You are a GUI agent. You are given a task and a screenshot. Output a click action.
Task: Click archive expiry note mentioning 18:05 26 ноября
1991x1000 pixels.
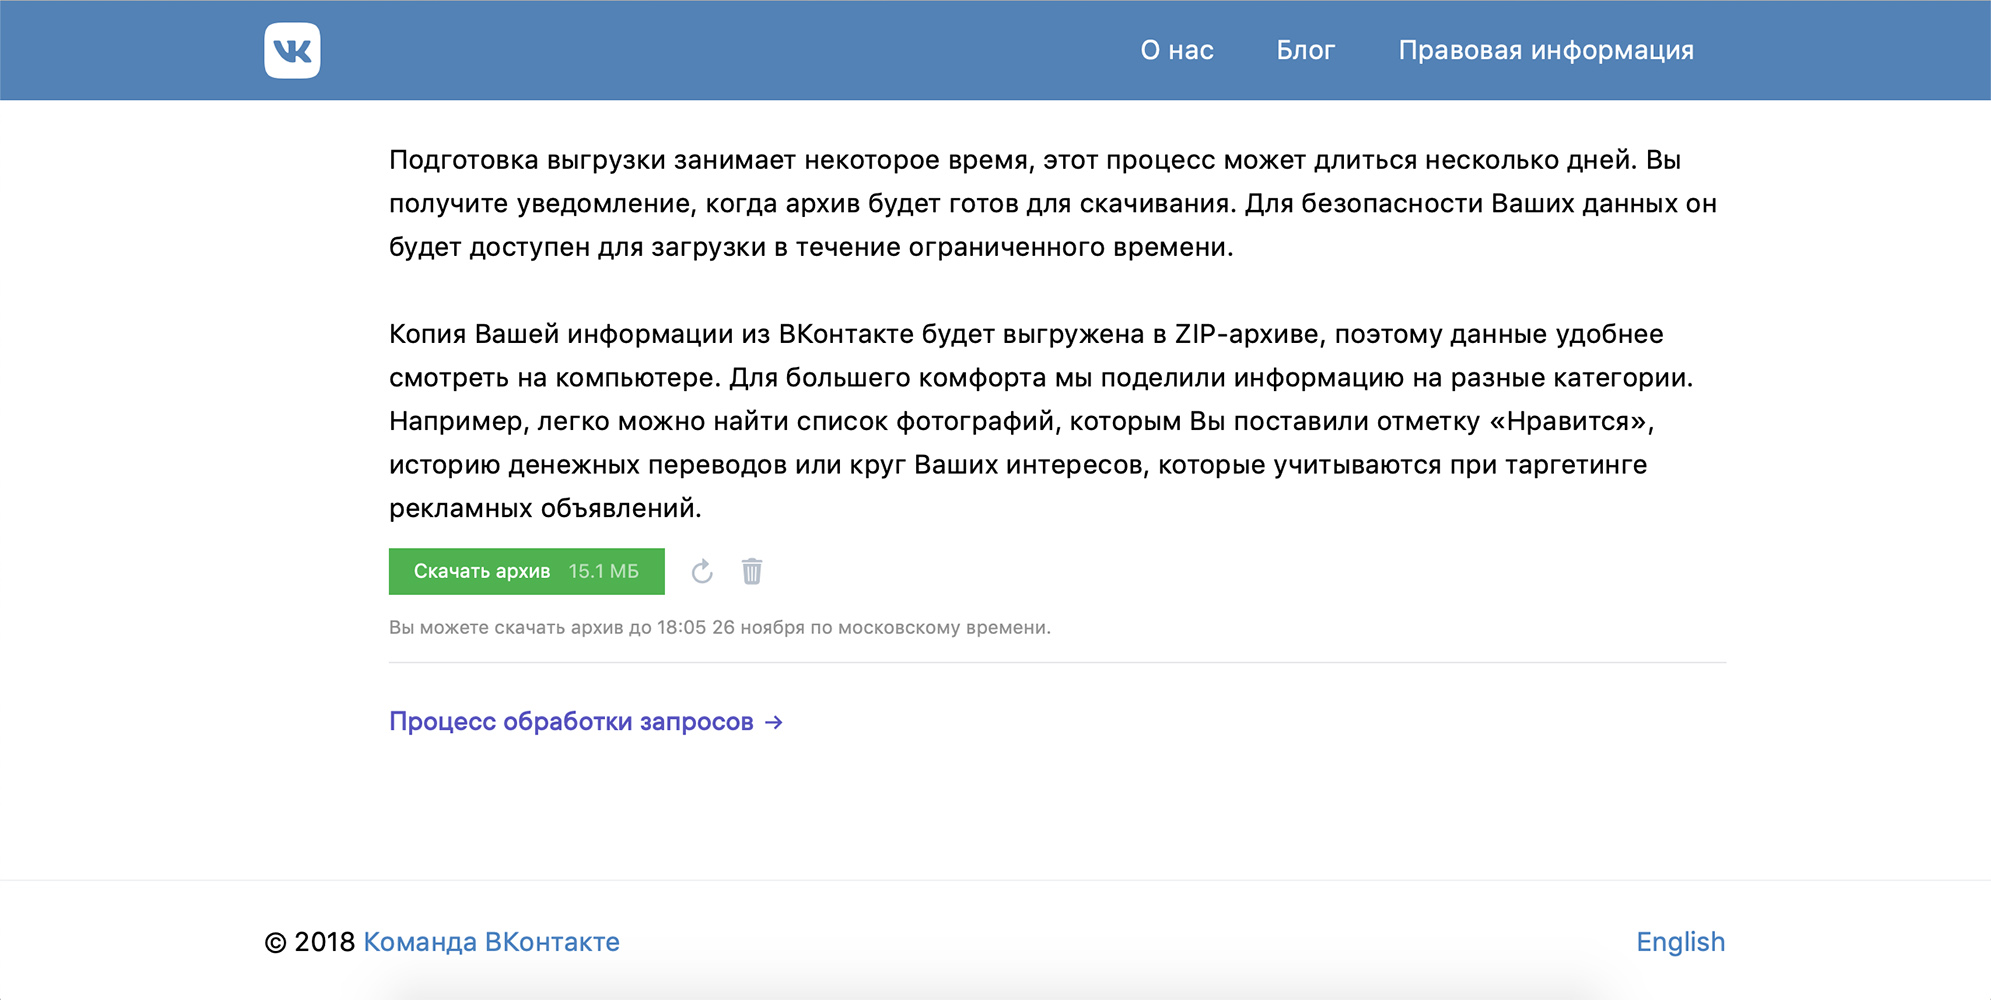[720, 628]
